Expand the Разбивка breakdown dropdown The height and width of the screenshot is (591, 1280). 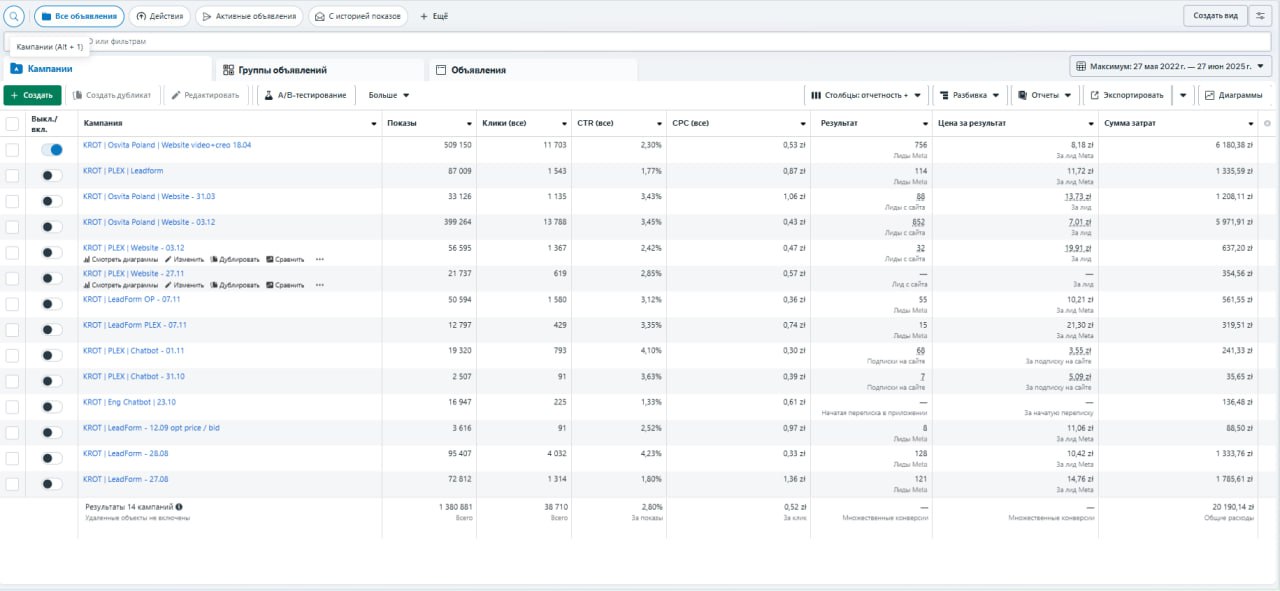[969, 95]
